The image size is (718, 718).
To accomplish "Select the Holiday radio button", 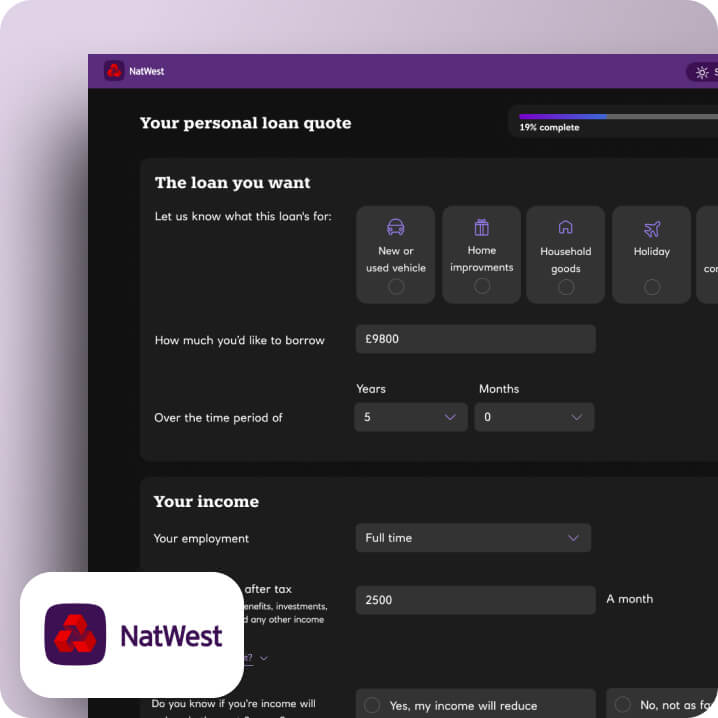I will [652, 287].
